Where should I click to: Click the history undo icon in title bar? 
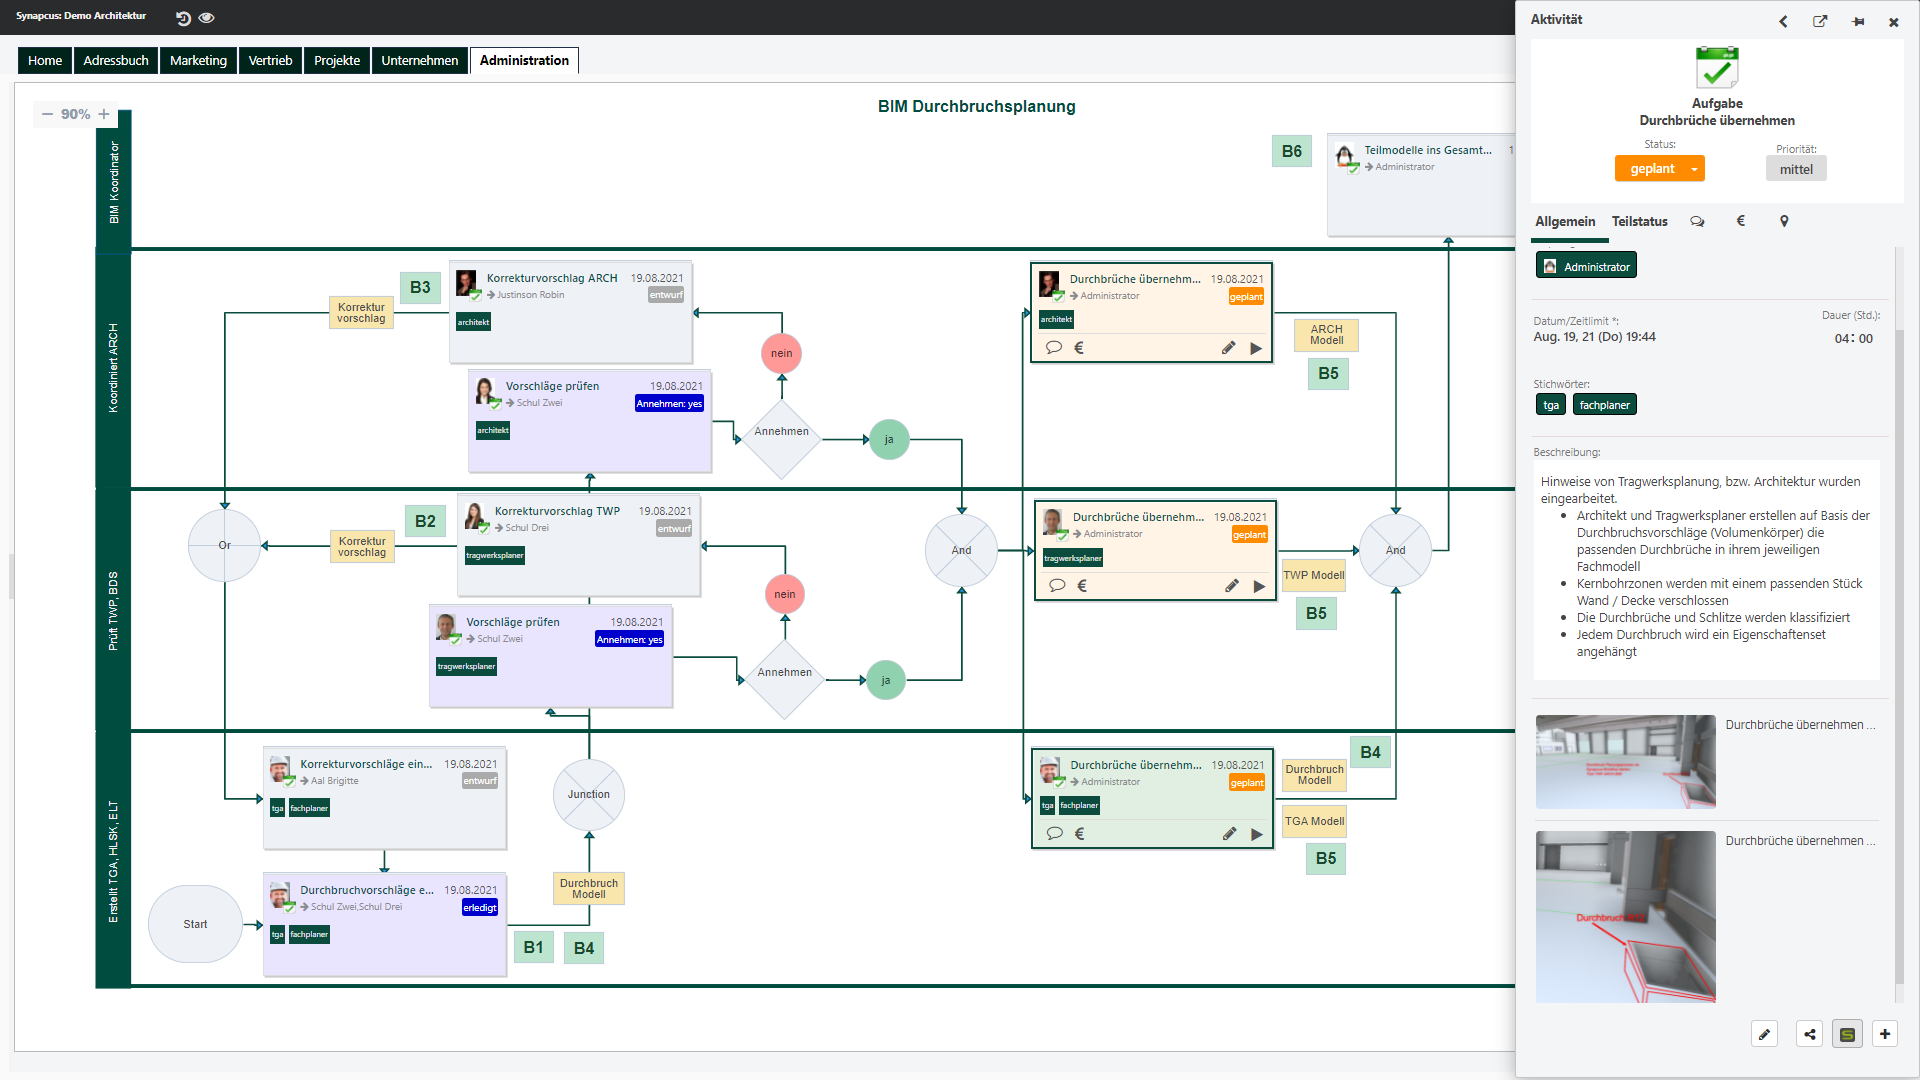pyautogui.click(x=183, y=18)
